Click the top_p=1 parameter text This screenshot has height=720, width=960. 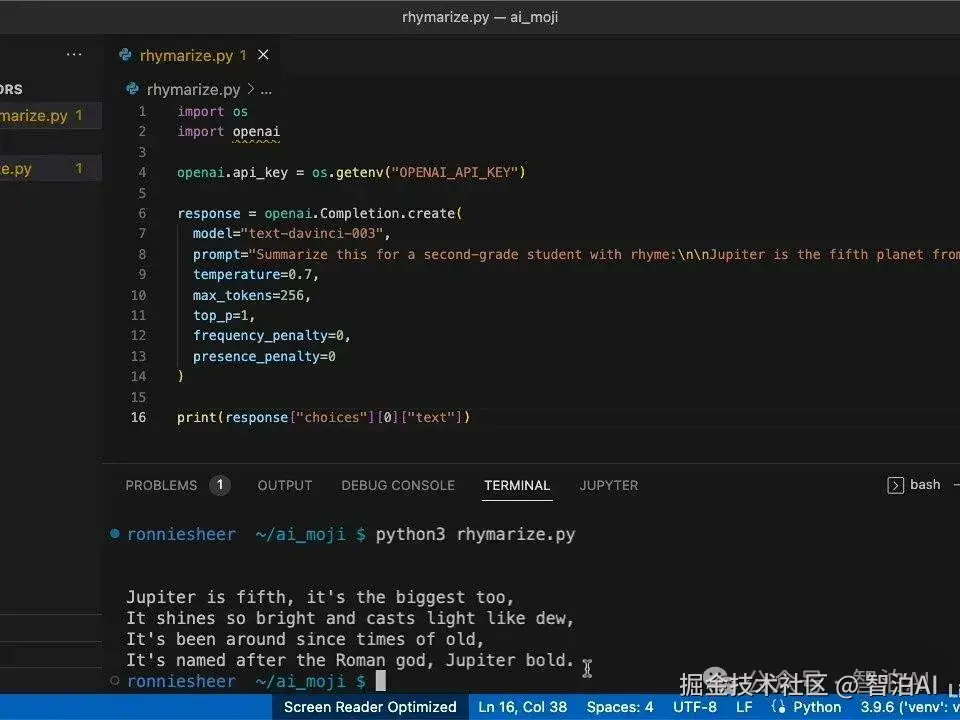223,315
